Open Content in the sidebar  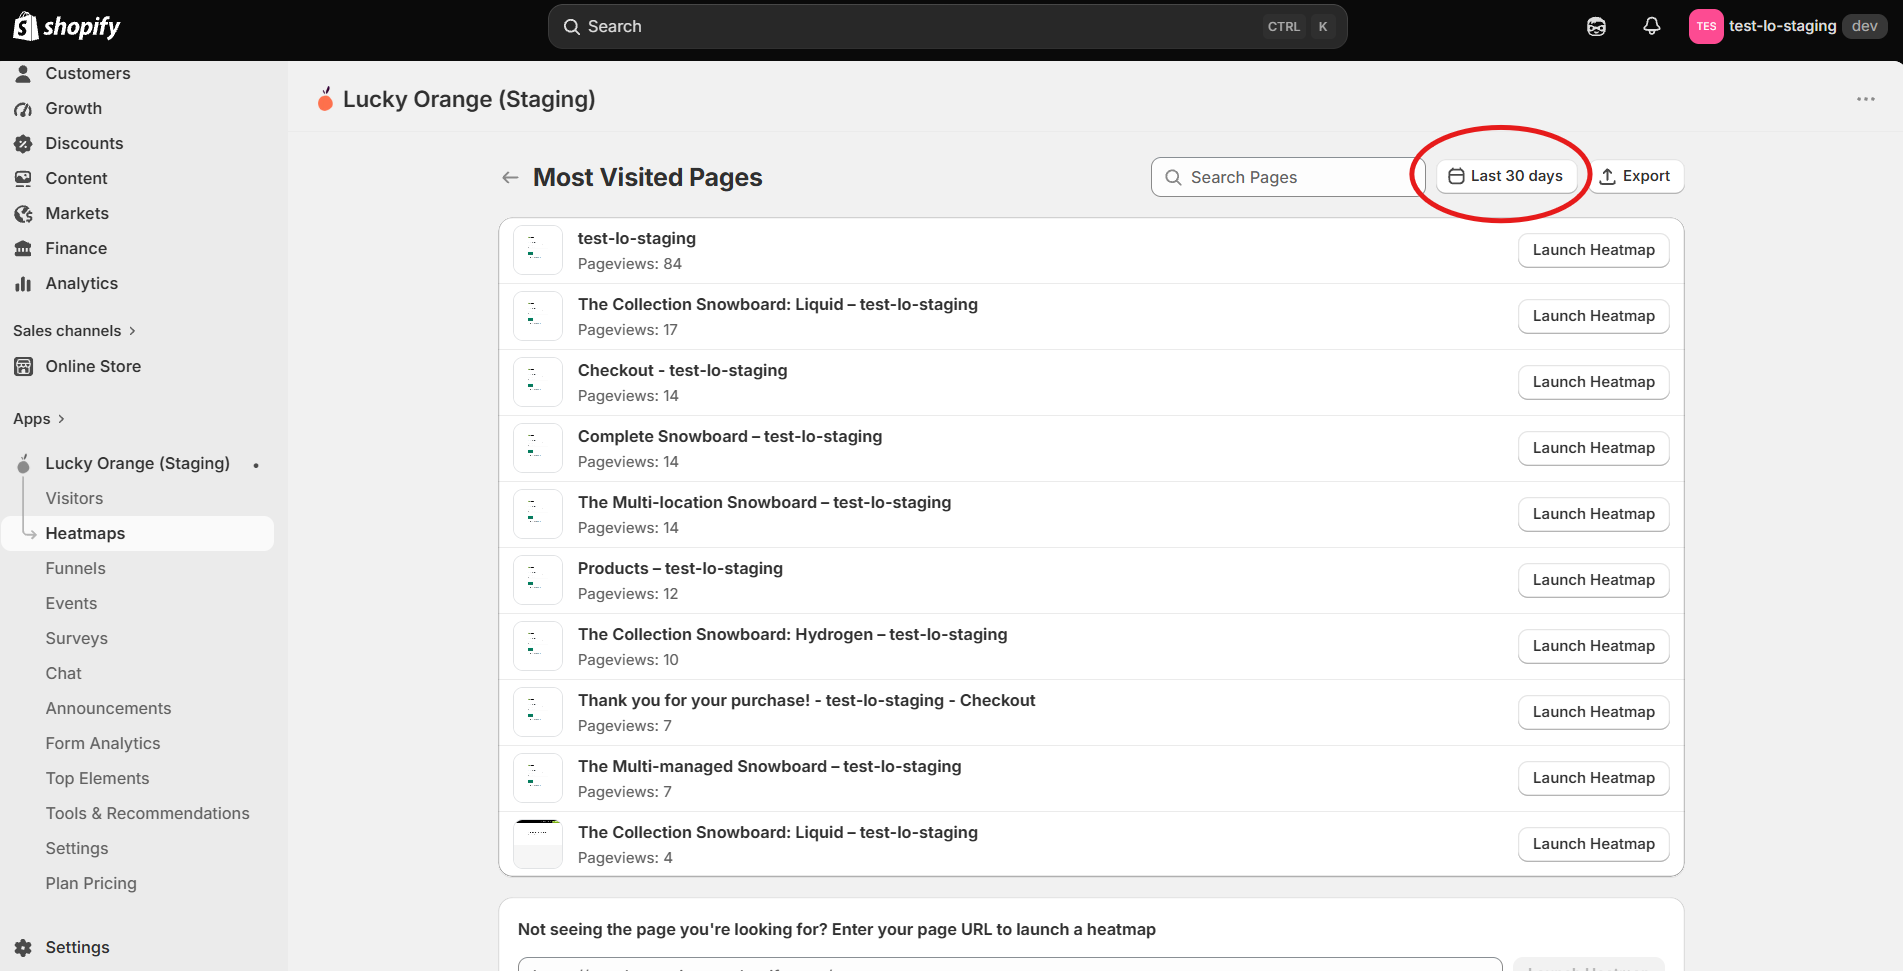pos(76,178)
